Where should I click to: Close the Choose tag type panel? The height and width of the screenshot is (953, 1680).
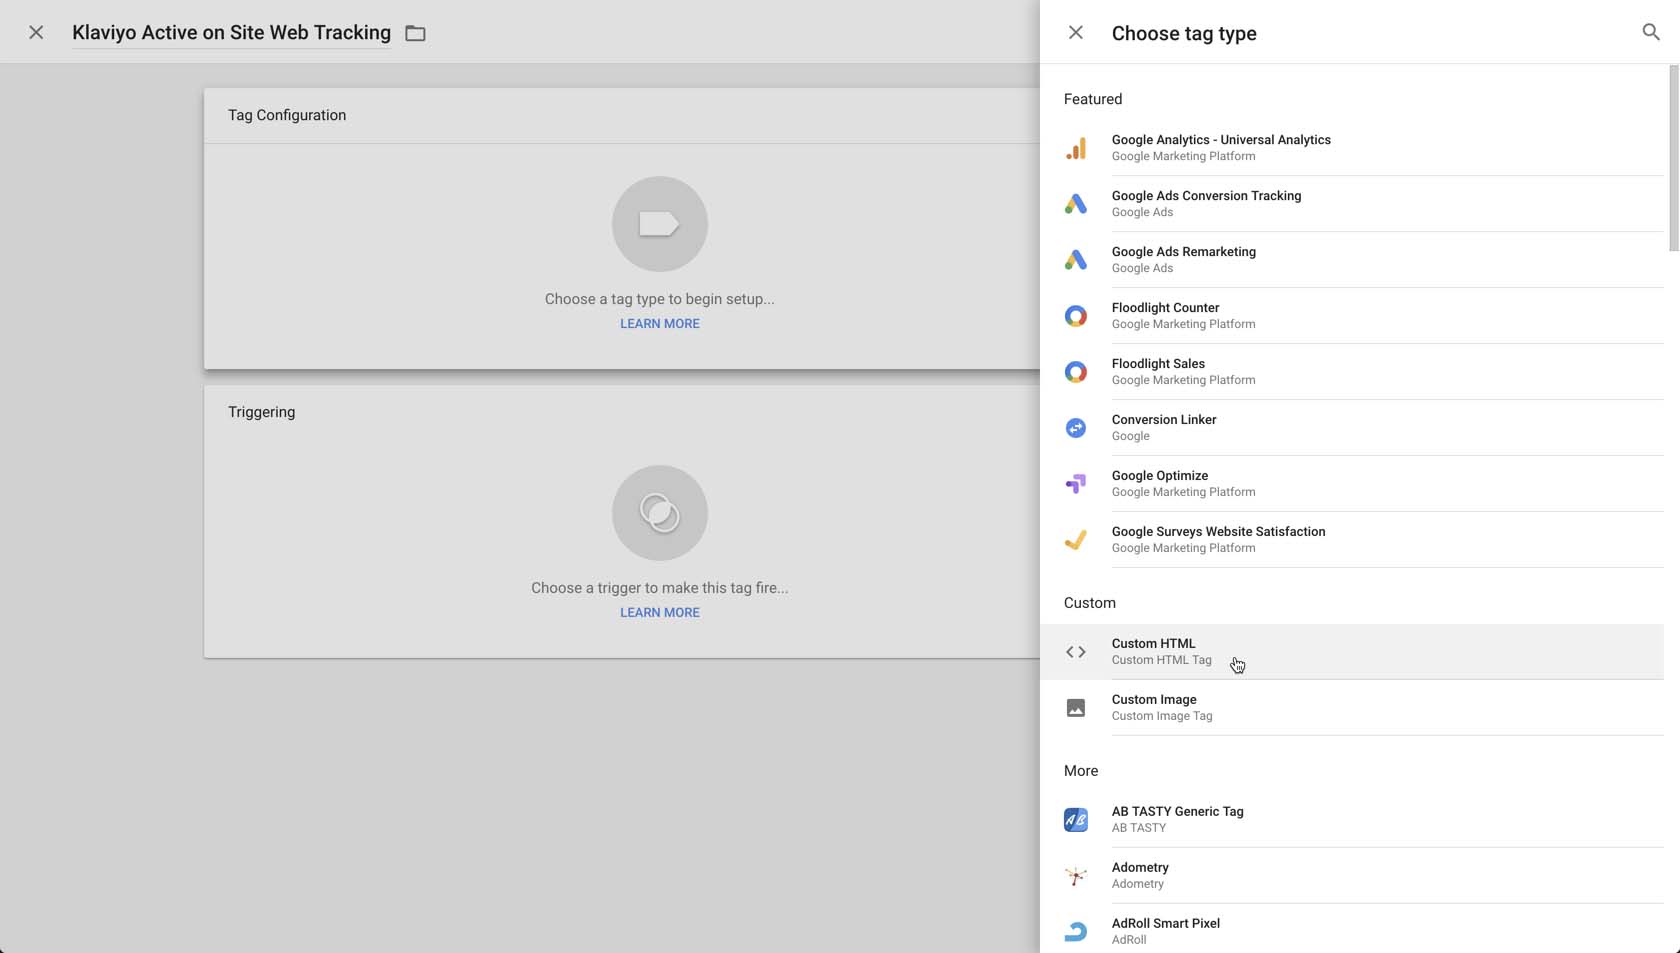pyautogui.click(x=1075, y=32)
